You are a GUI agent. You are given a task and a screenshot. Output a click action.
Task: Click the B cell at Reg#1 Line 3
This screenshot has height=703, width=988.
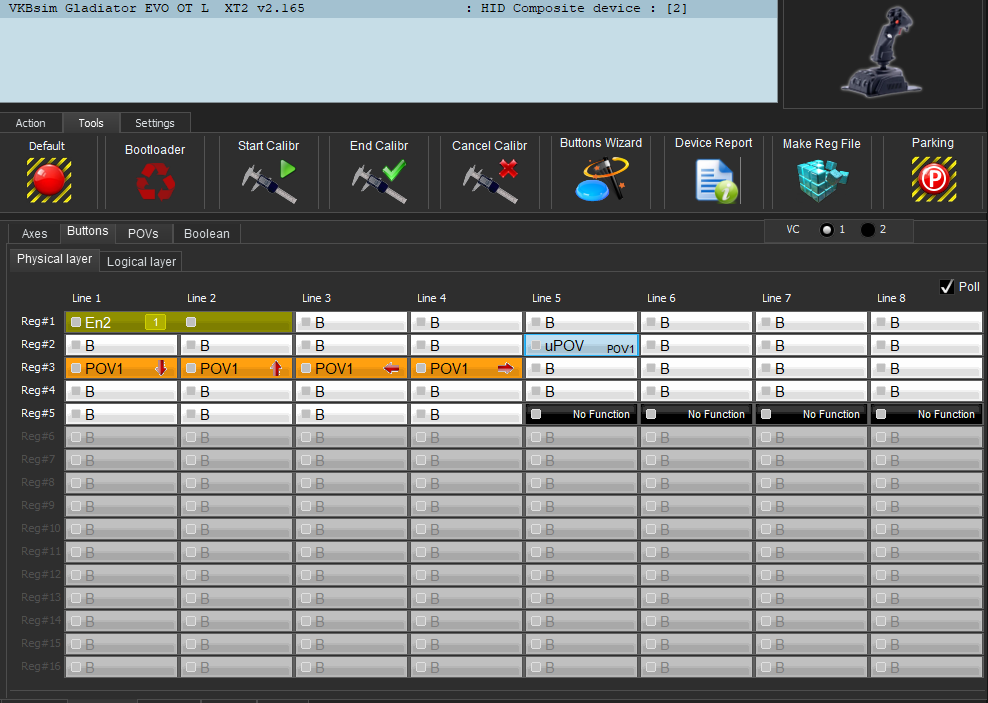point(351,323)
